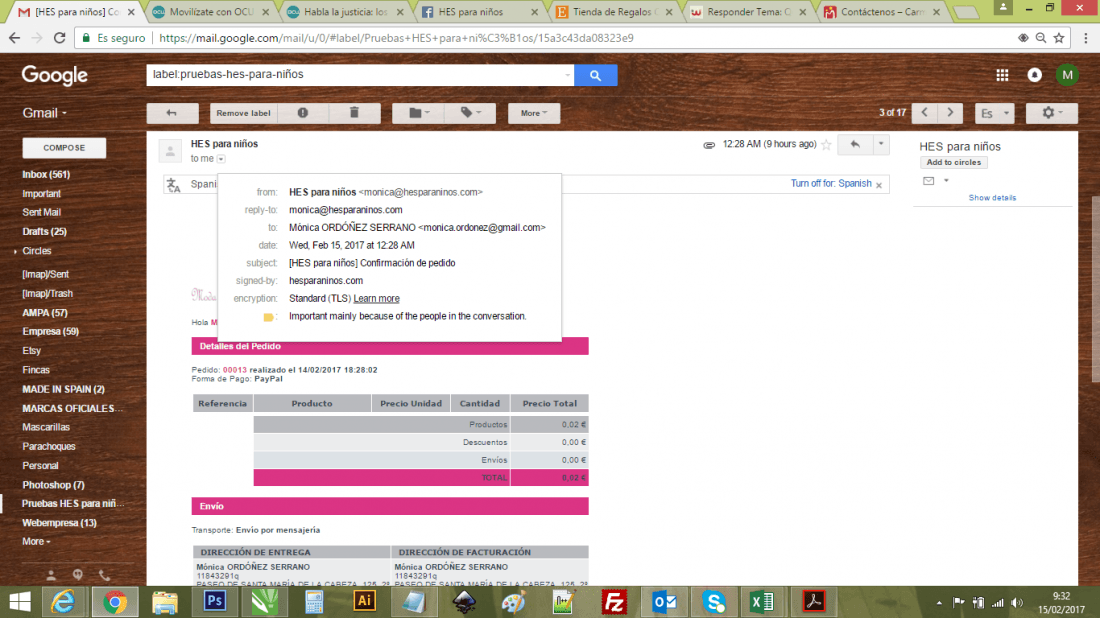1100x618 pixels.
Task: Open the Labels tag button
Action: pos(471,113)
